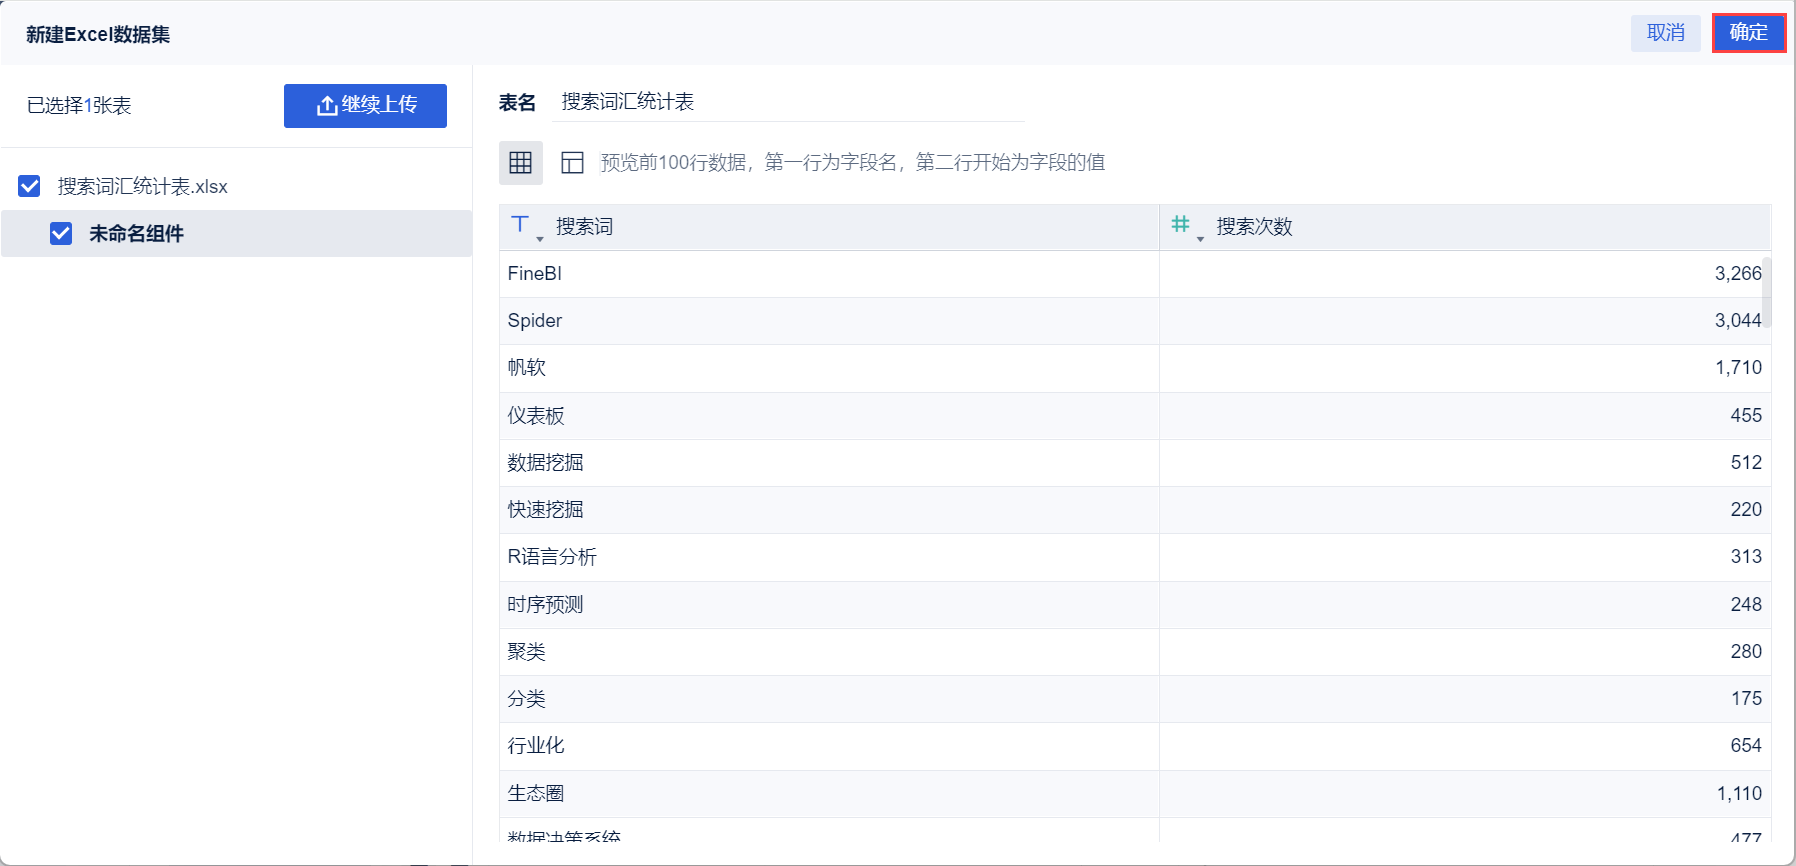Image resolution: width=1796 pixels, height=866 pixels.
Task: Switch to layout view icon
Action: click(x=572, y=163)
